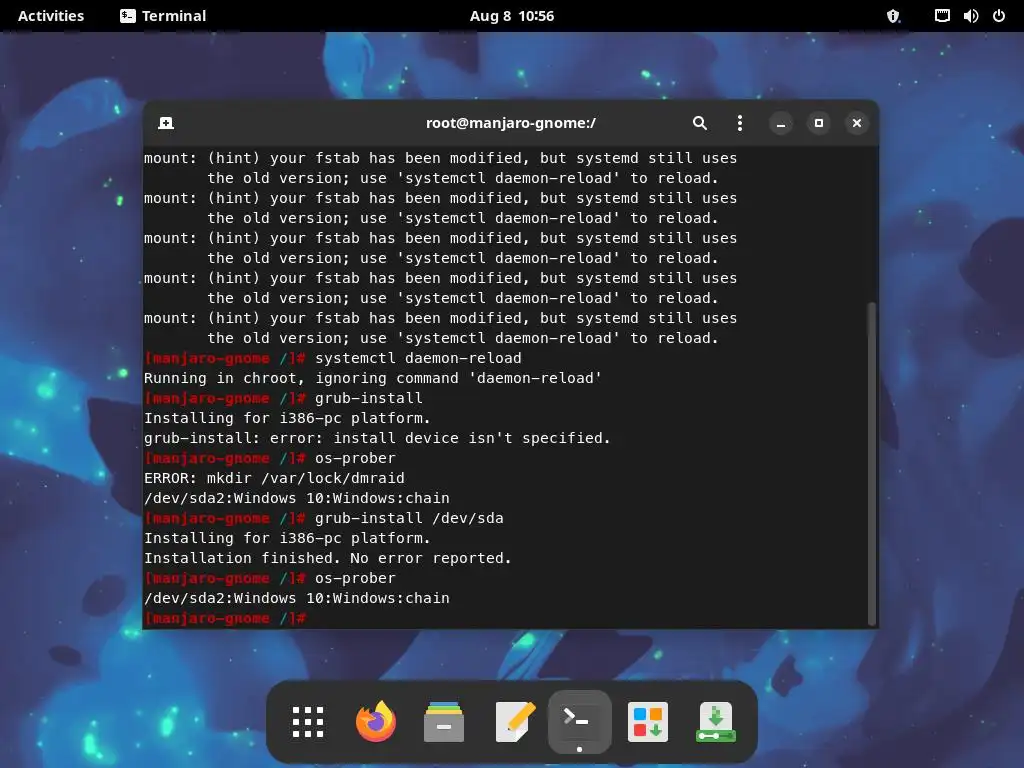The width and height of the screenshot is (1024, 768).
Task: Open the terminal search
Action: click(x=699, y=123)
